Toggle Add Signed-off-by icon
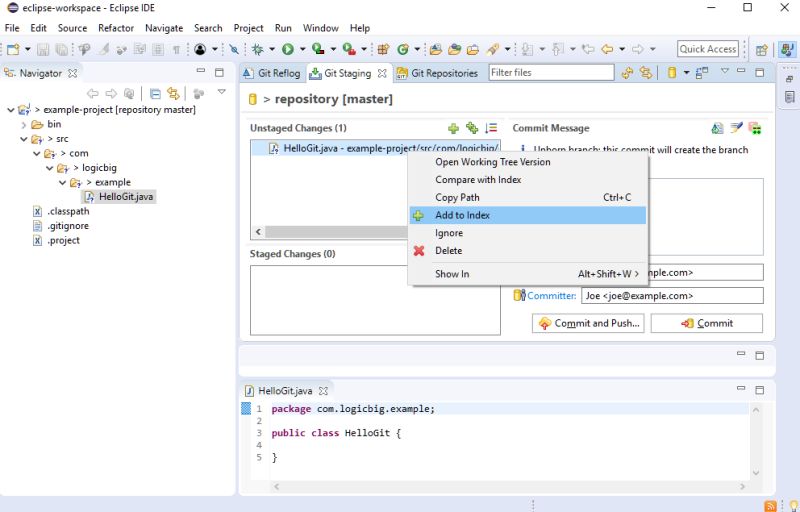Viewport: 800px width, 512px height. coord(736,128)
